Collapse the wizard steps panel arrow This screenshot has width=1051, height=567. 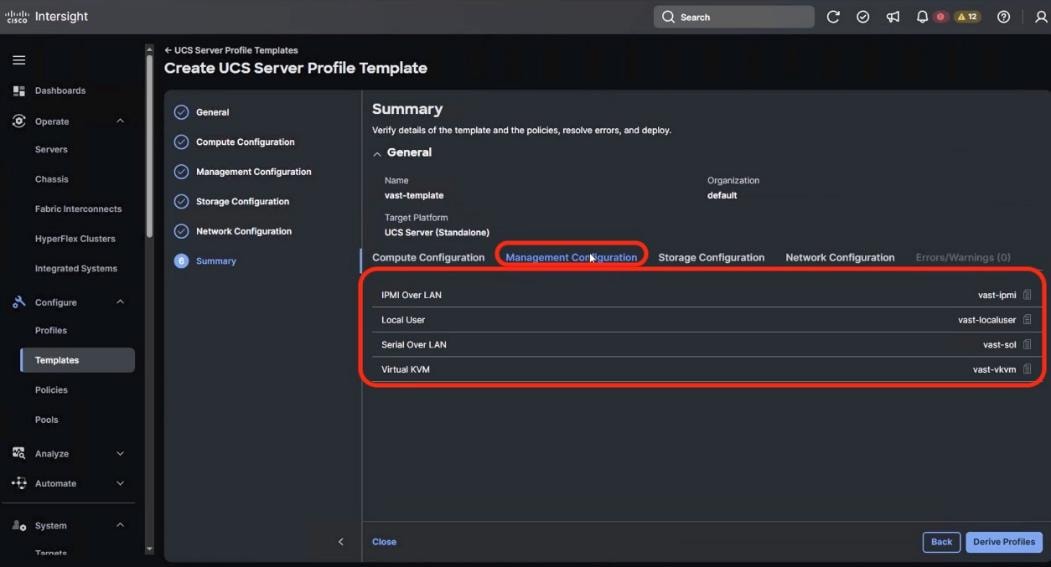click(341, 542)
